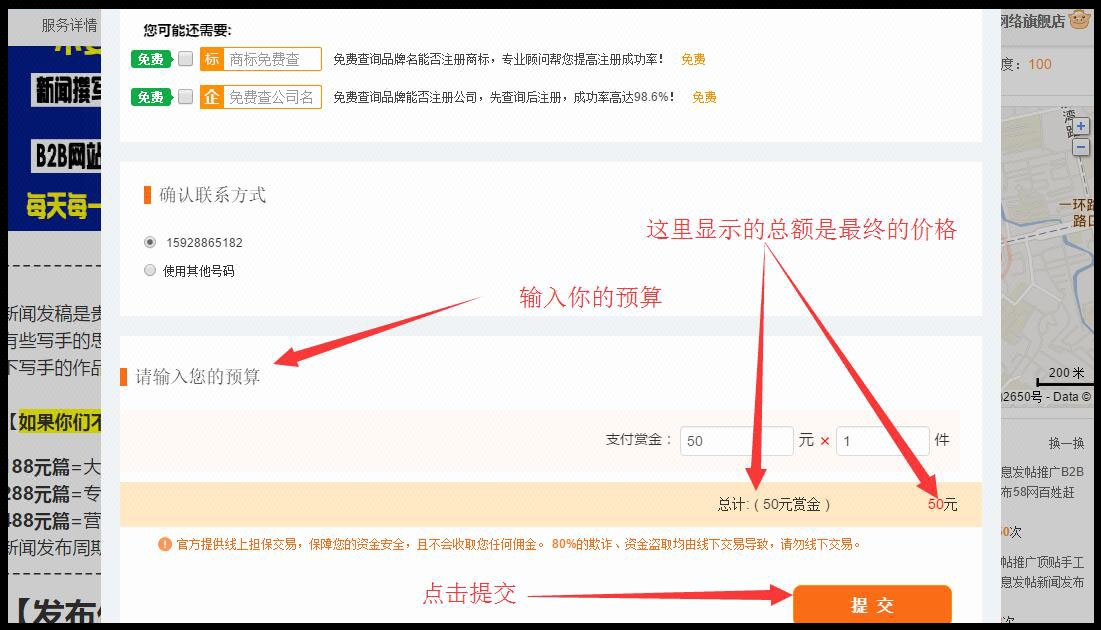Click the green 免费 badge beside trademark query
Image resolution: width=1101 pixels, height=630 pixels.
coord(151,59)
